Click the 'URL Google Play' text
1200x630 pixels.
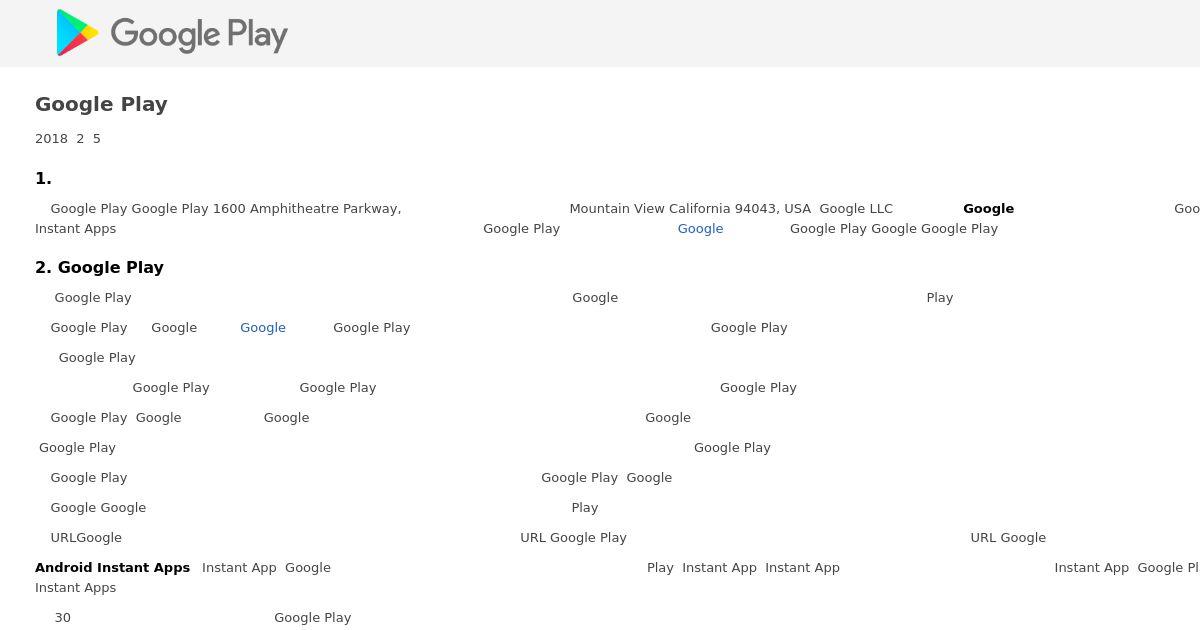coord(573,538)
